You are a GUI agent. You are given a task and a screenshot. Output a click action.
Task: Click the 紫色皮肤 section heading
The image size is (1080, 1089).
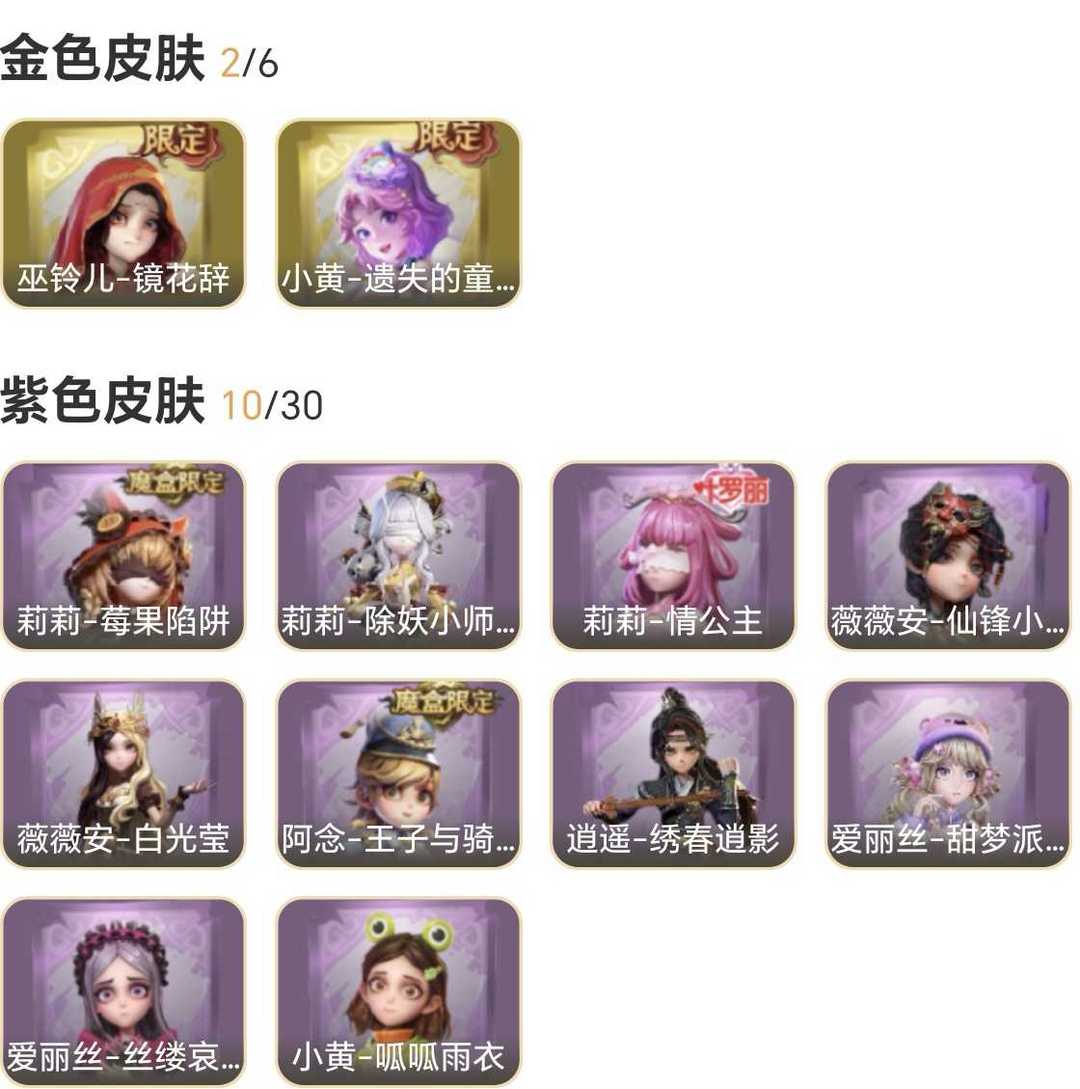(102, 401)
